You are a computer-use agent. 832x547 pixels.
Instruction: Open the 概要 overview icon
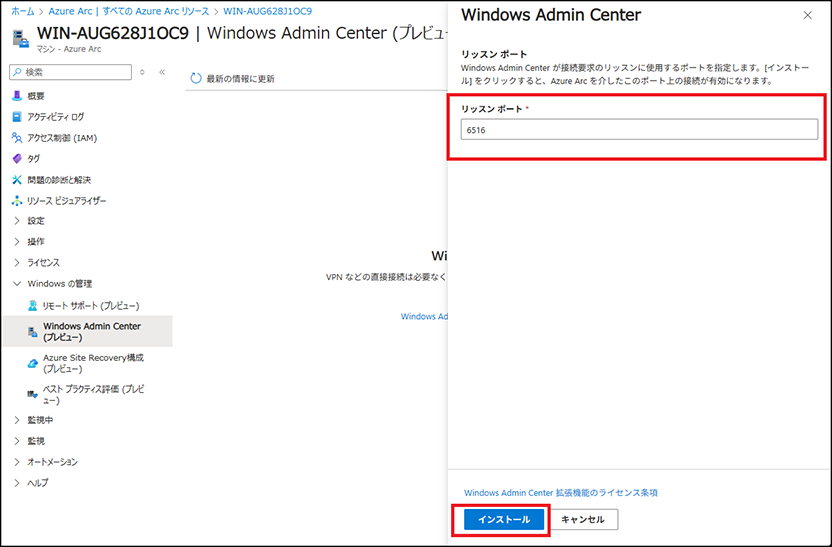point(17,96)
